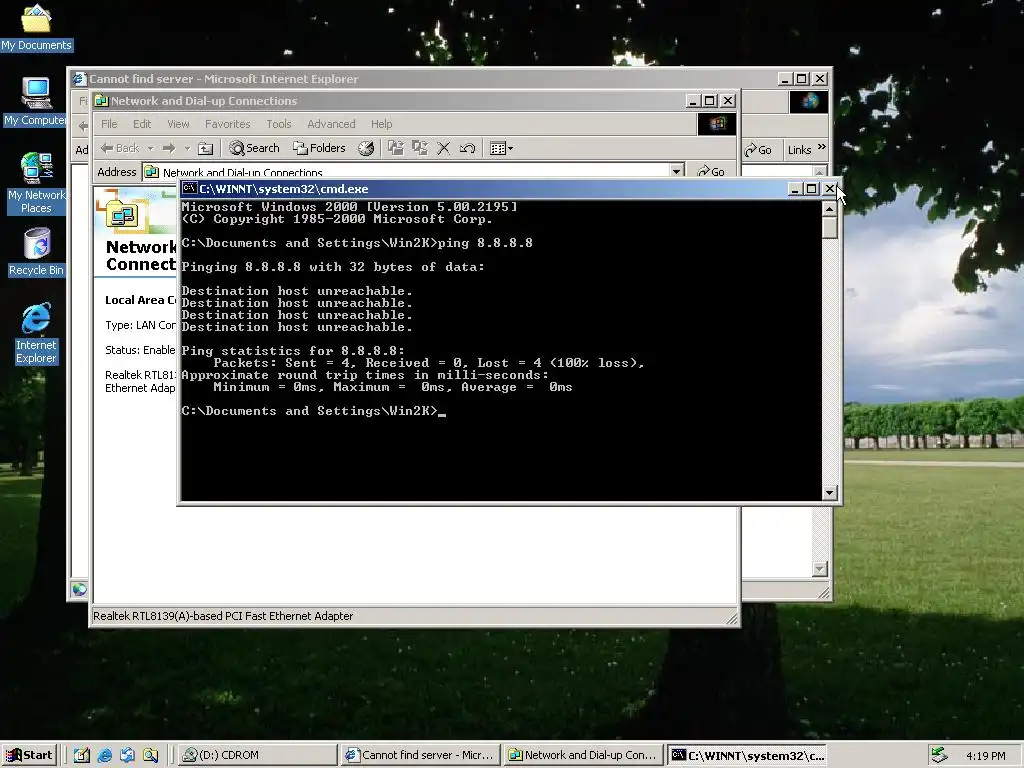
Task: Click the Go button in Internet Explorer
Action: tap(758, 150)
